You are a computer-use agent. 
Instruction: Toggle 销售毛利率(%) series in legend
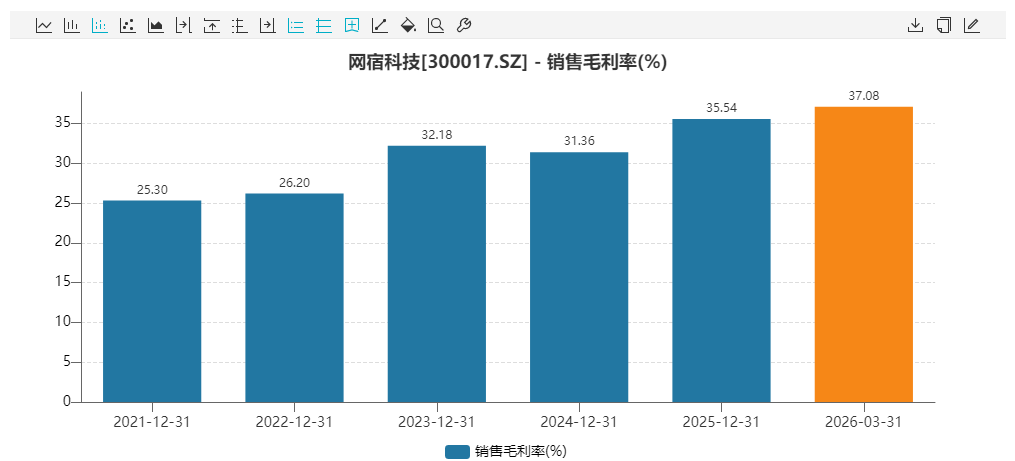tap(520, 452)
